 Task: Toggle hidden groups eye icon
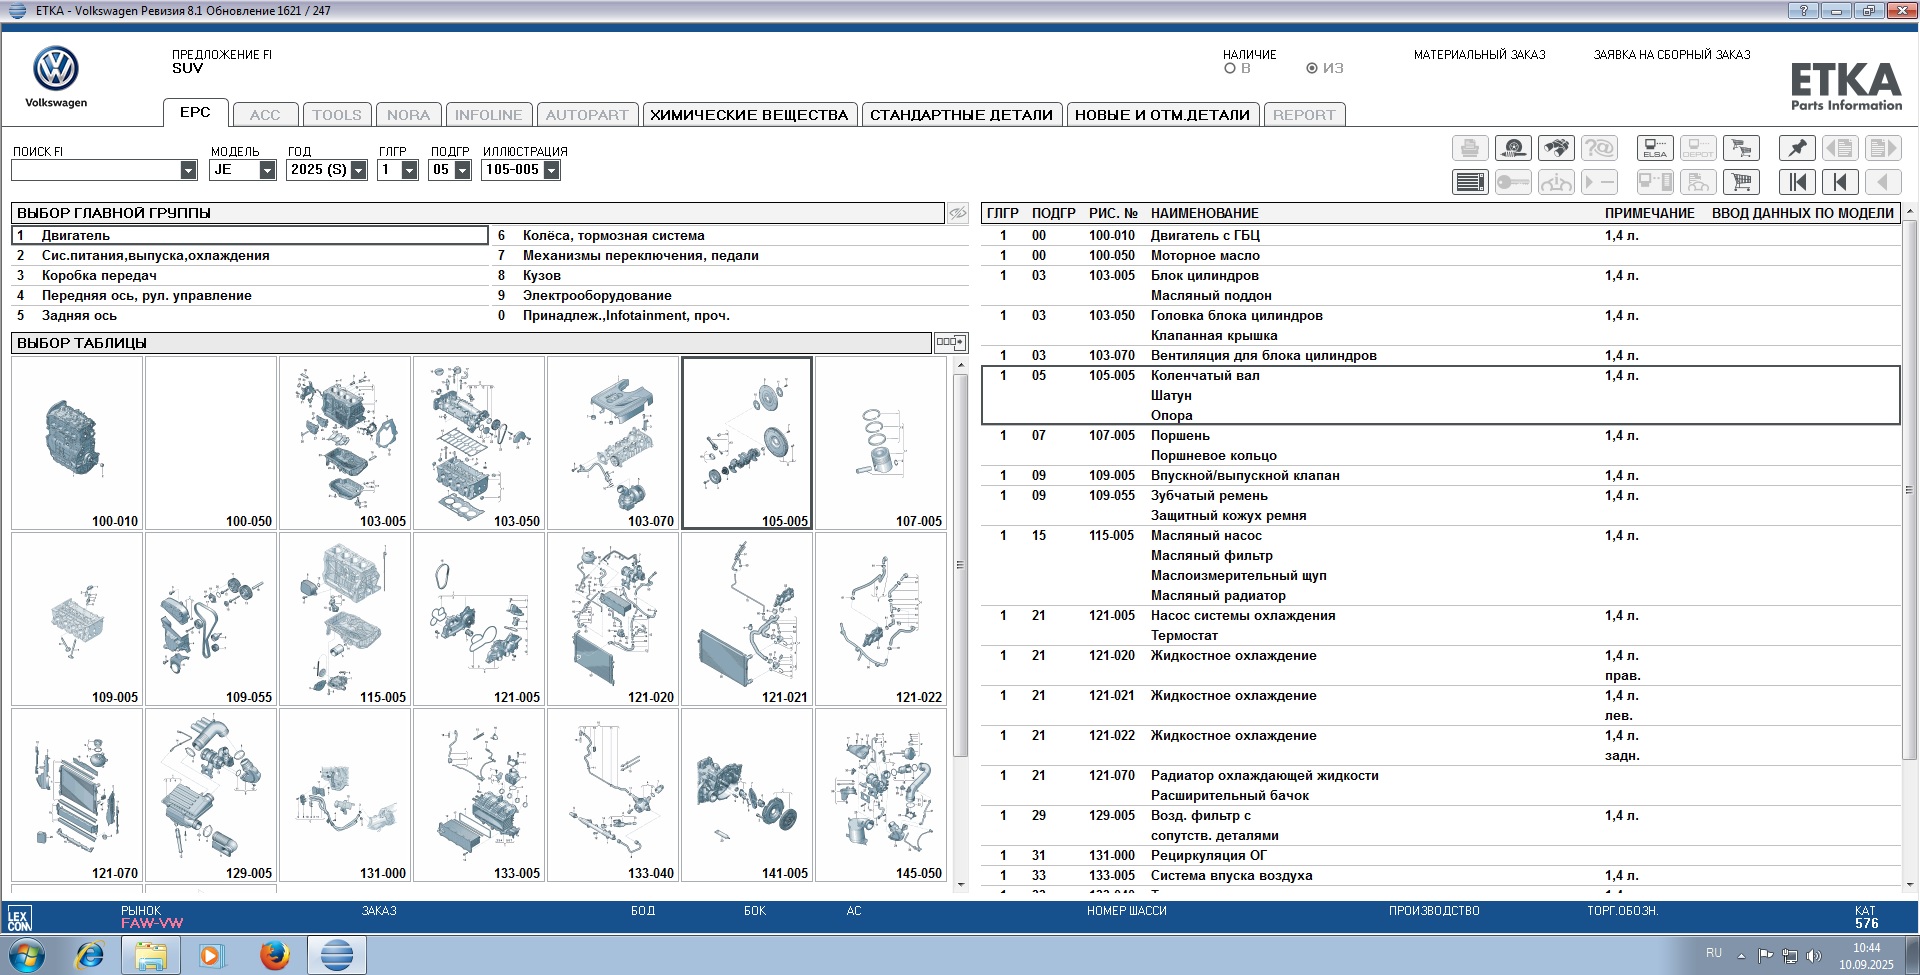pos(958,213)
